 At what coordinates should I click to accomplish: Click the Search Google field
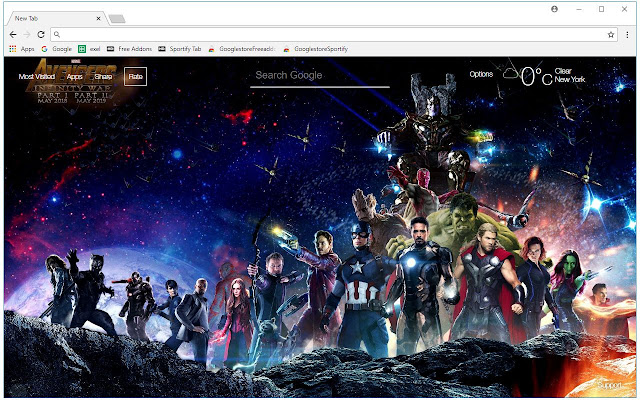(320, 76)
